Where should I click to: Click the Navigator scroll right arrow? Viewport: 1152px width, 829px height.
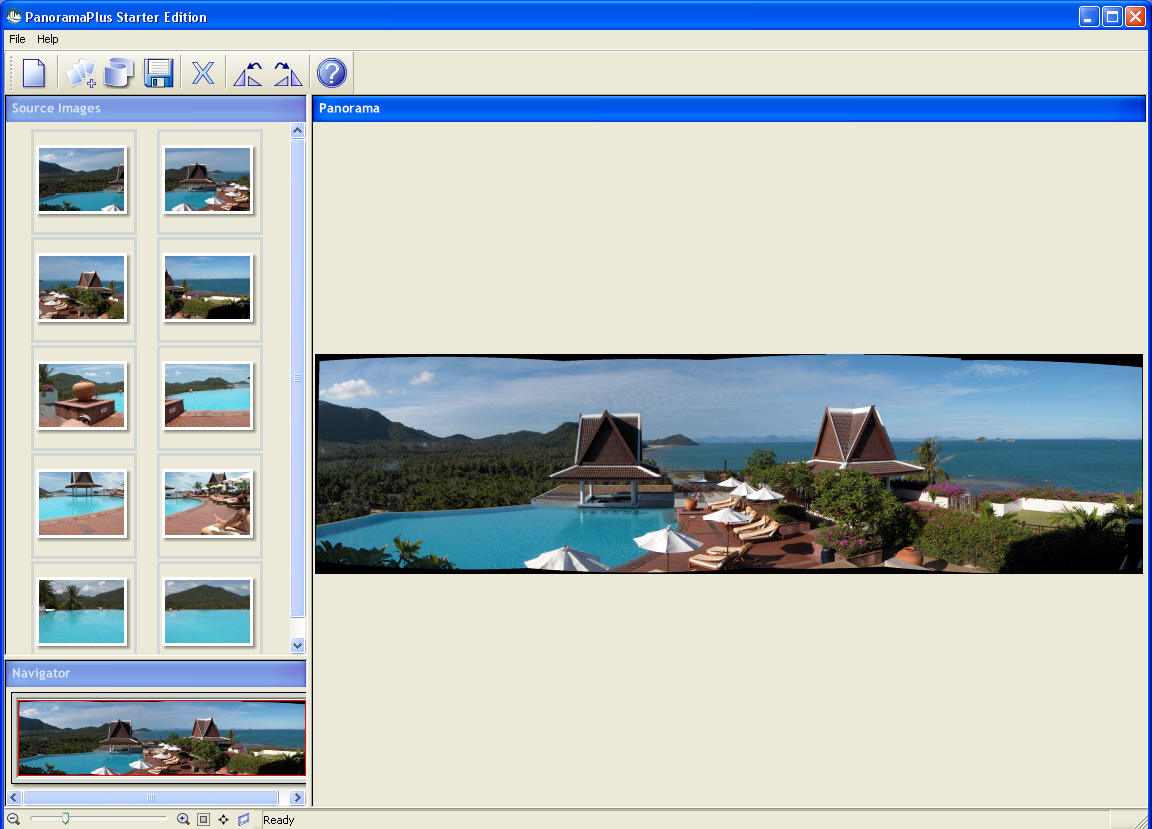[x=297, y=797]
